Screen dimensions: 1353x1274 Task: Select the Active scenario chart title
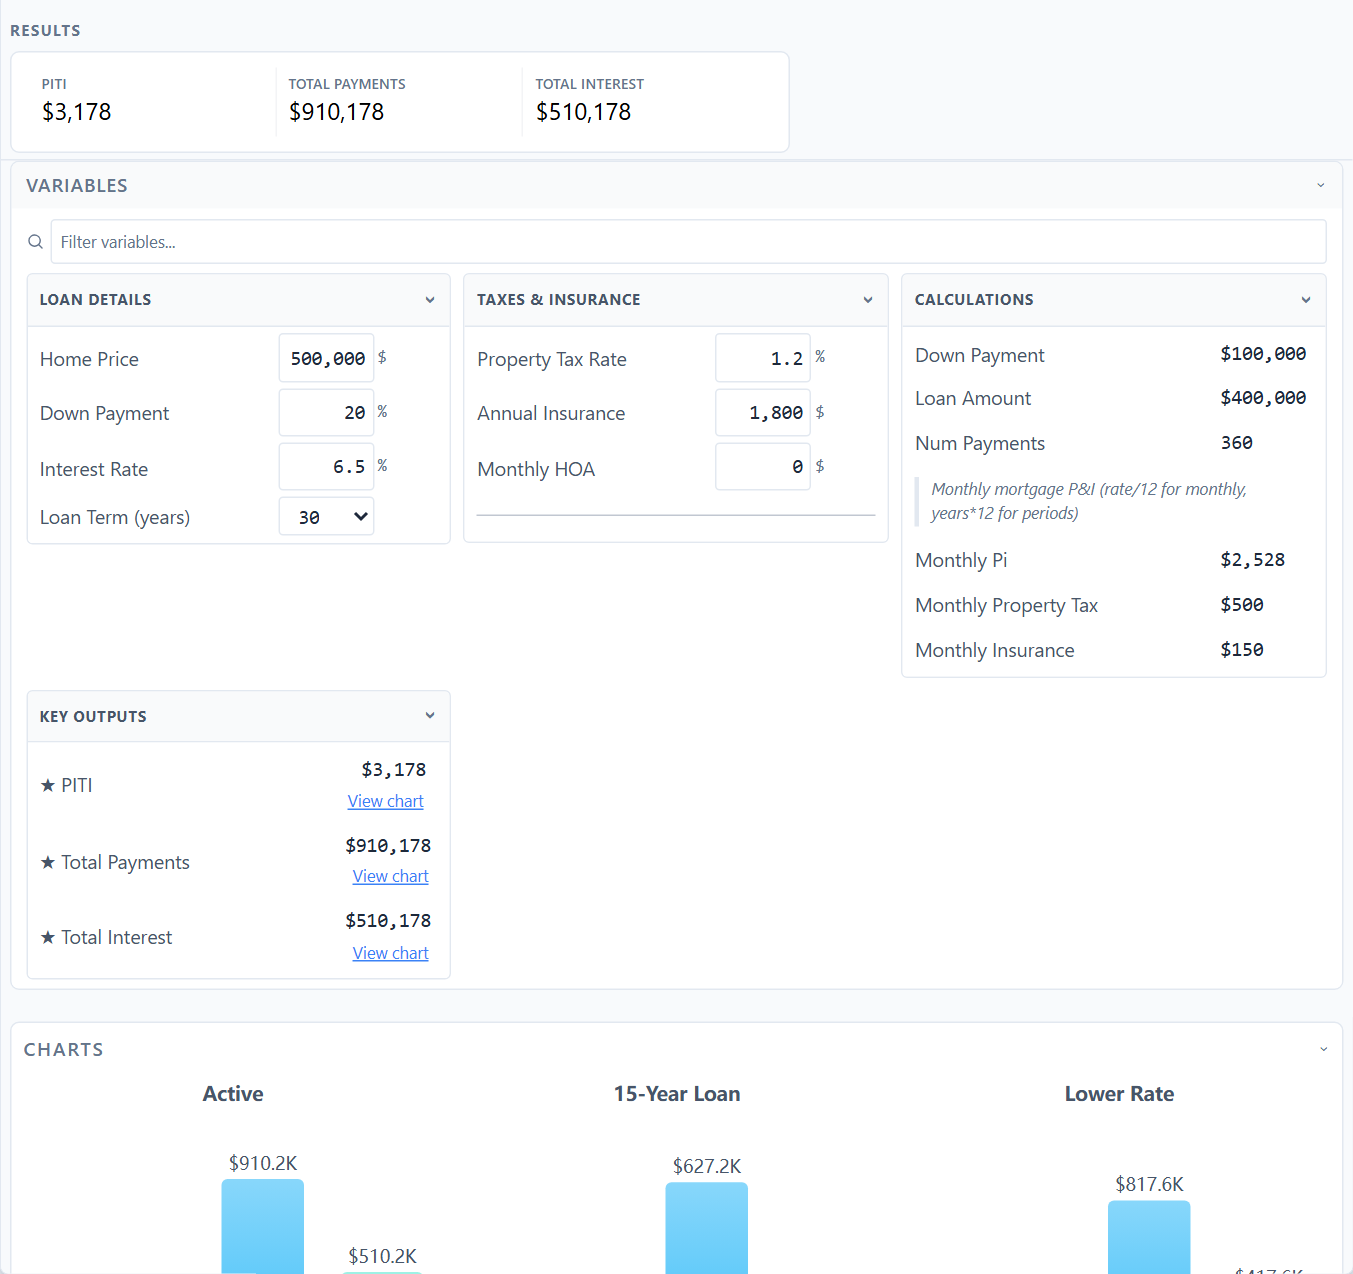pos(233,1094)
